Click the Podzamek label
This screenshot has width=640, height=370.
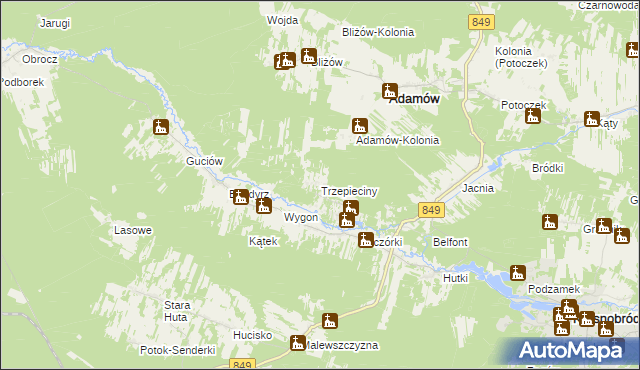[554, 289]
